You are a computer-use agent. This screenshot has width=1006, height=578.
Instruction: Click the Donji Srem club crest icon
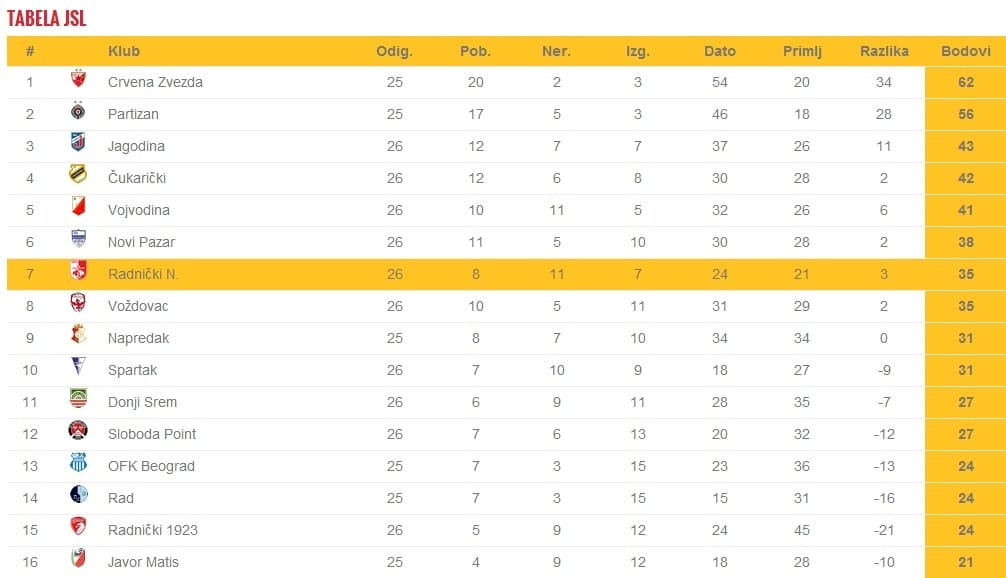pyautogui.click(x=78, y=399)
